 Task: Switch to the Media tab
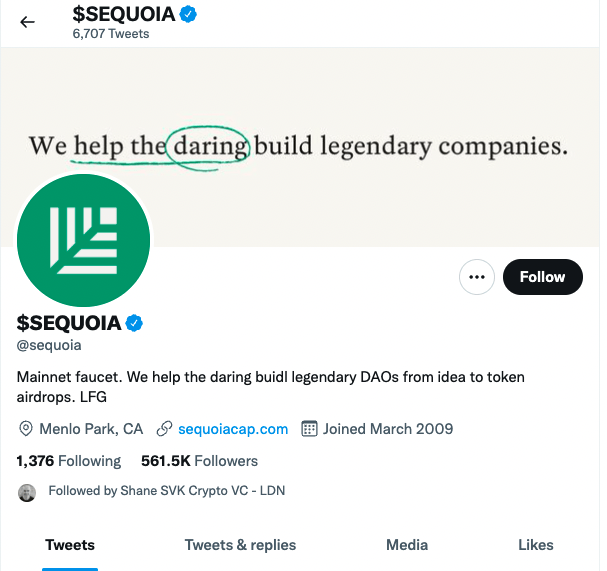pyautogui.click(x=407, y=545)
